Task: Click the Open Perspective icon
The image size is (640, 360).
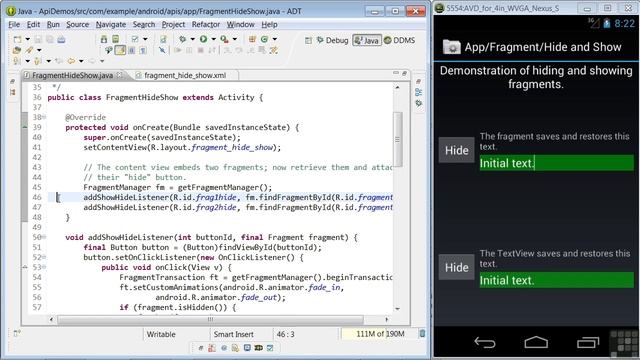Action: pos(309,40)
